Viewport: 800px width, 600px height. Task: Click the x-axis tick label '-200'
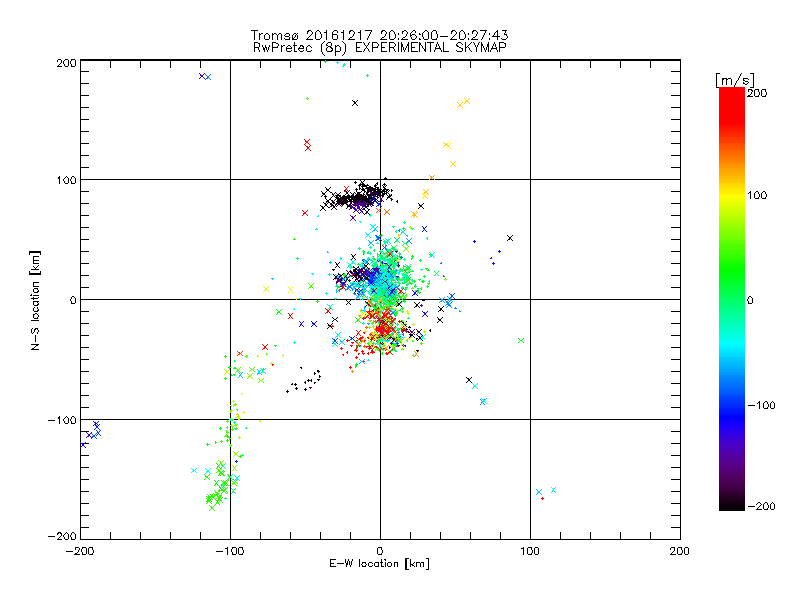pos(80,551)
